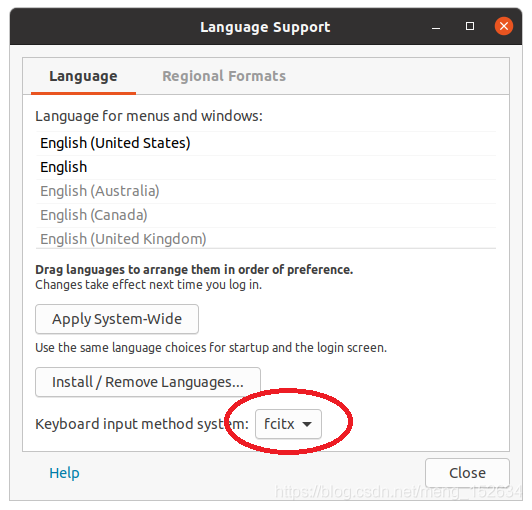Select English (United States) in language list
The image size is (532, 510).
click(x=266, y=143)
